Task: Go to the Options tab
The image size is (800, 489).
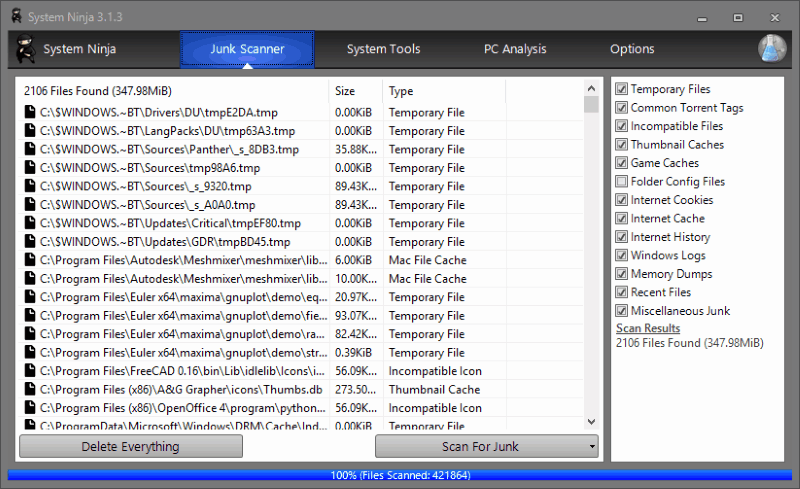Action: [632, 49]
